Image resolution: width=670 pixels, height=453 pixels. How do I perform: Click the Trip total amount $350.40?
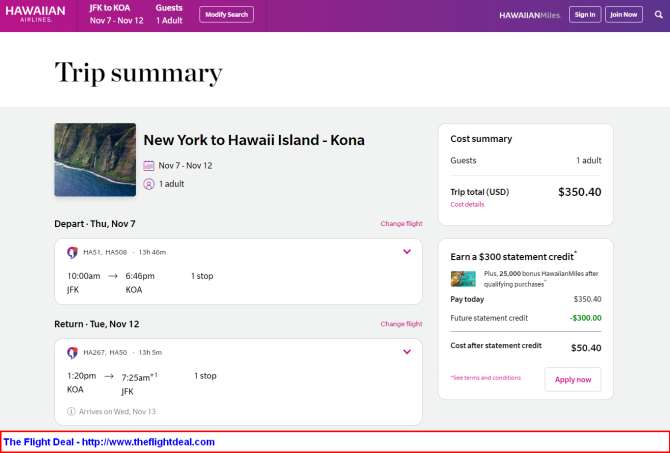[x=580, y=192]
